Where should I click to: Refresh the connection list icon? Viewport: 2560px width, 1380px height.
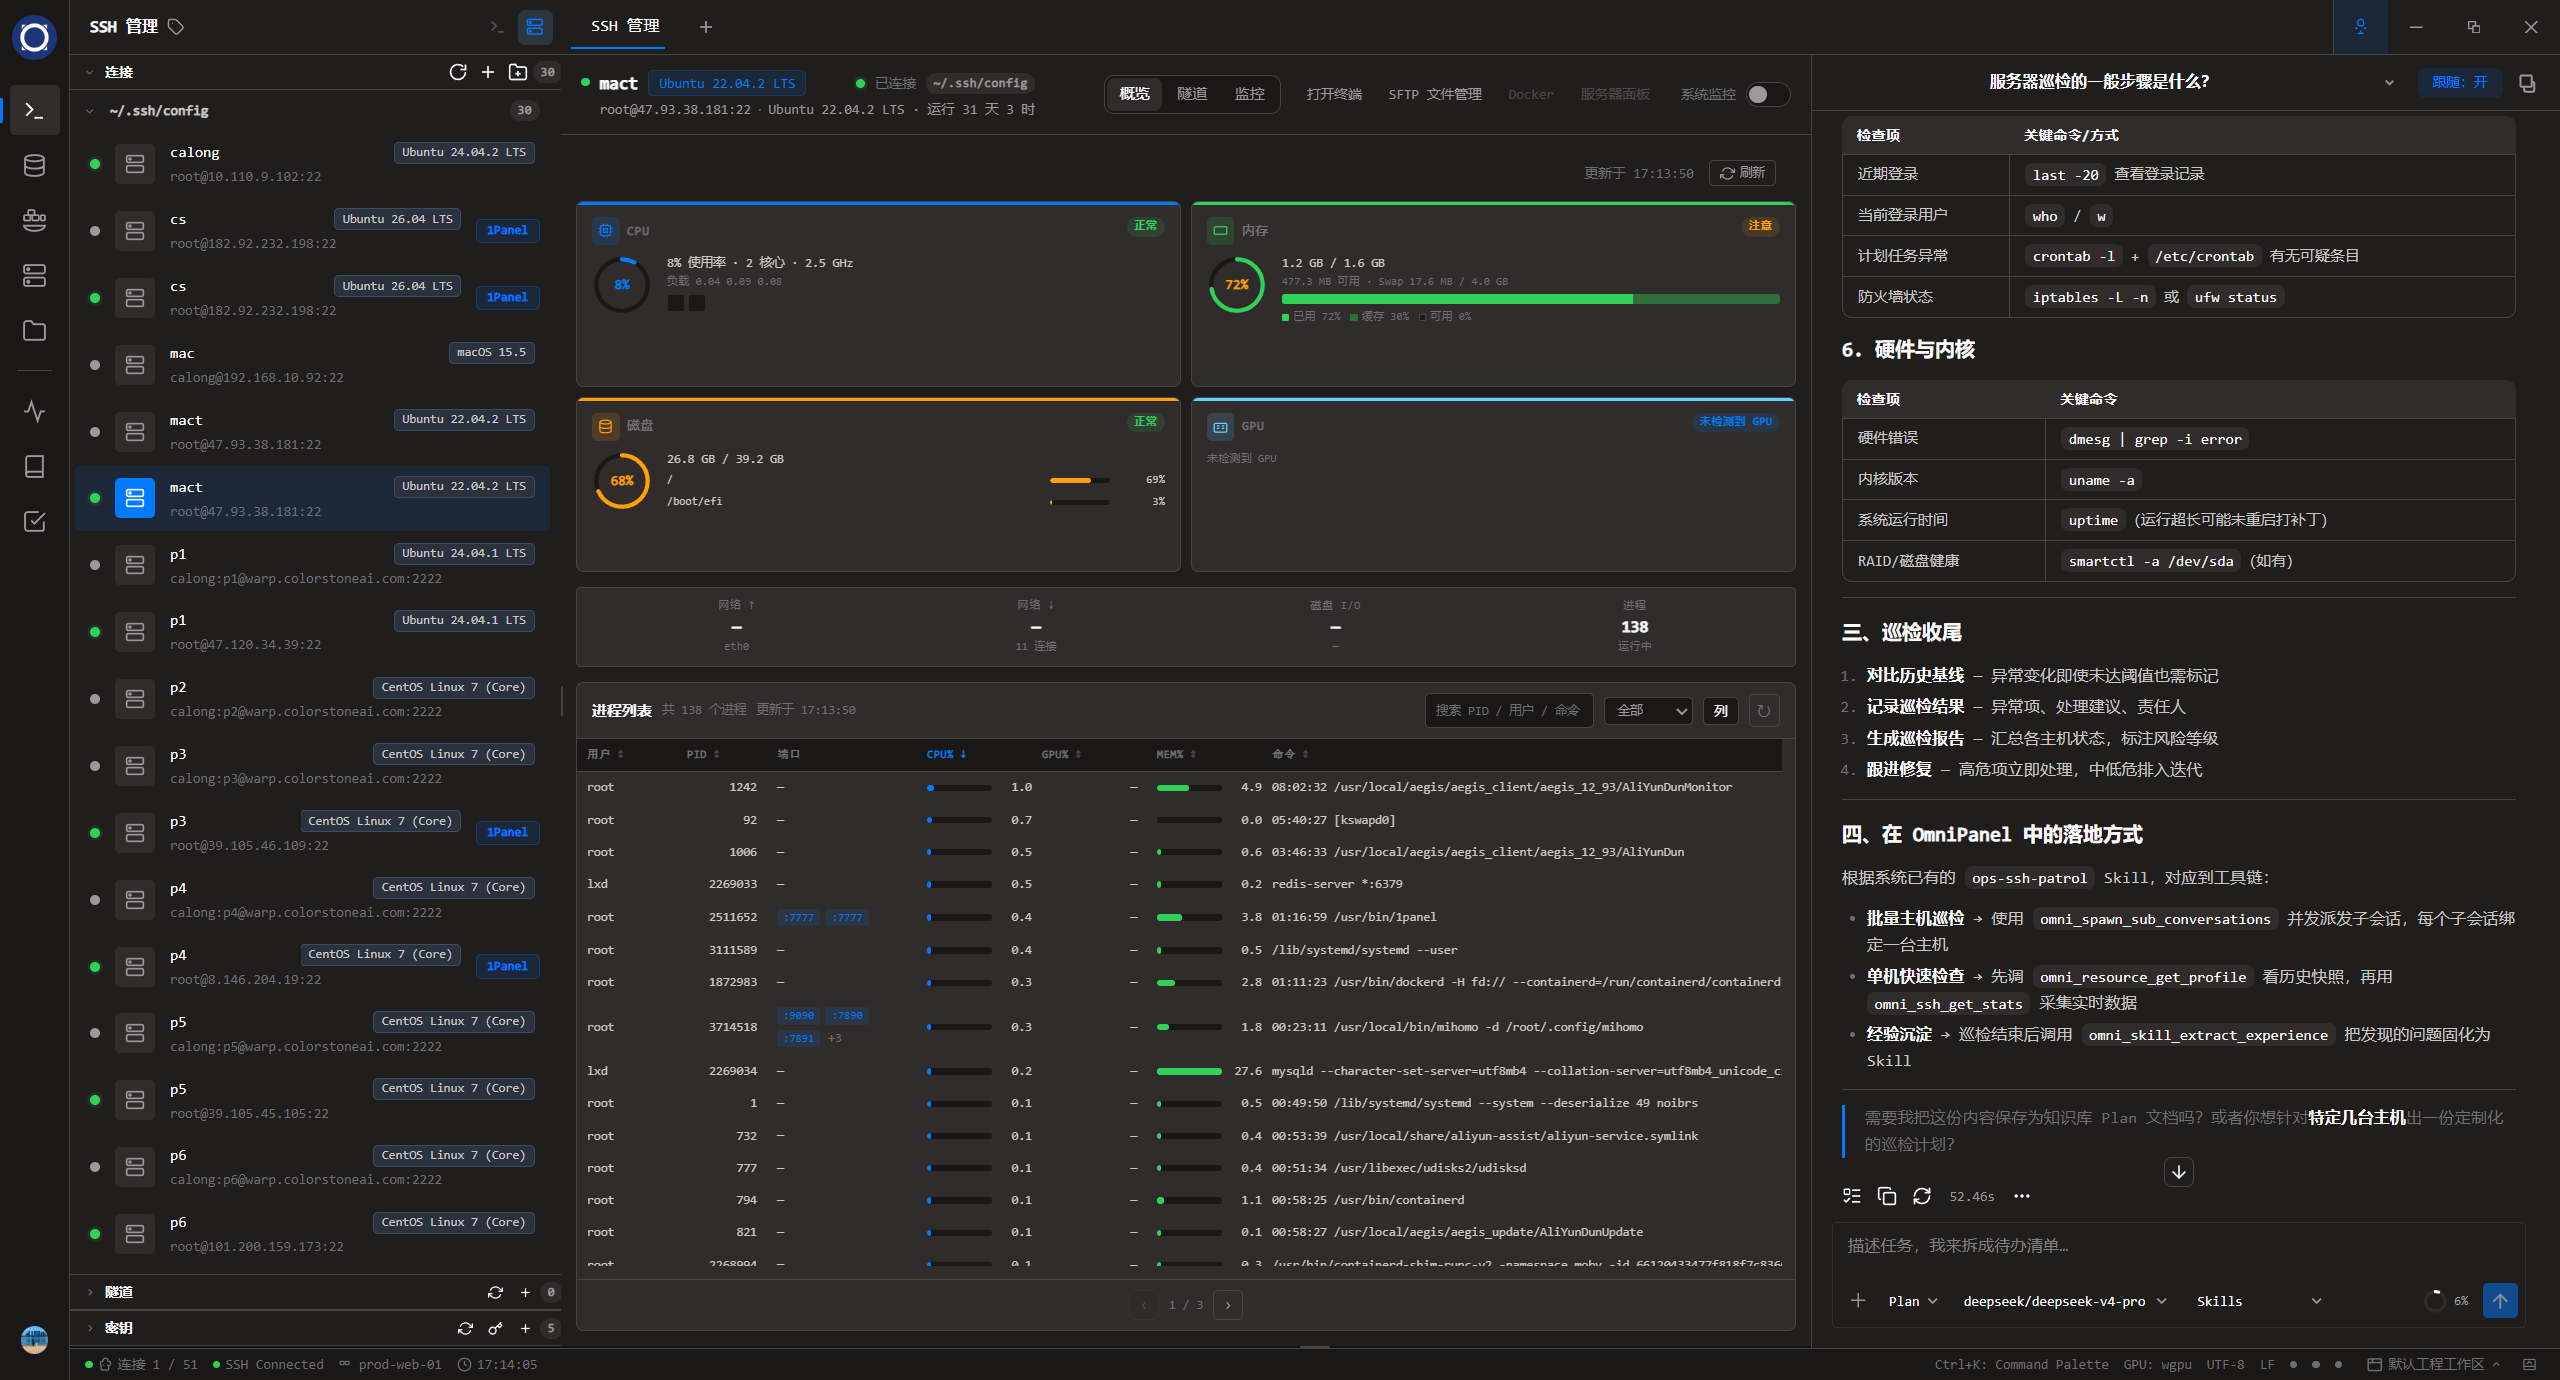point(458,72)
